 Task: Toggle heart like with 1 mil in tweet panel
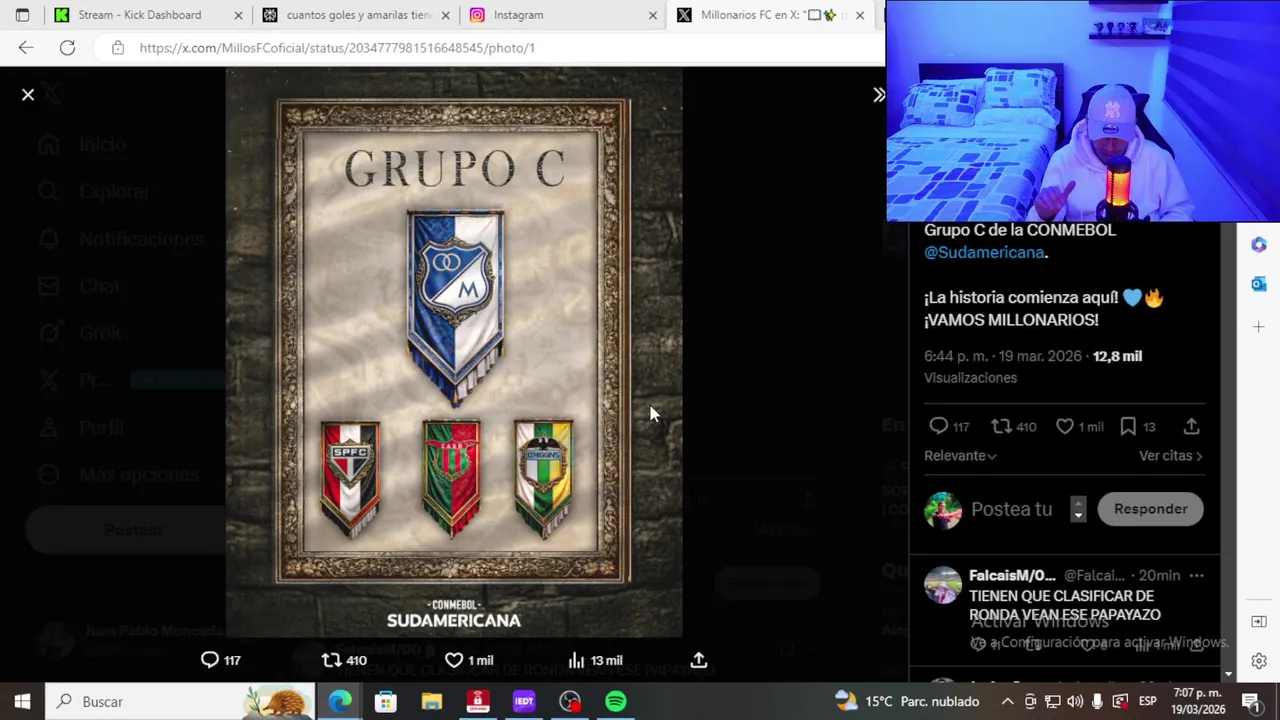[1079, 427]
